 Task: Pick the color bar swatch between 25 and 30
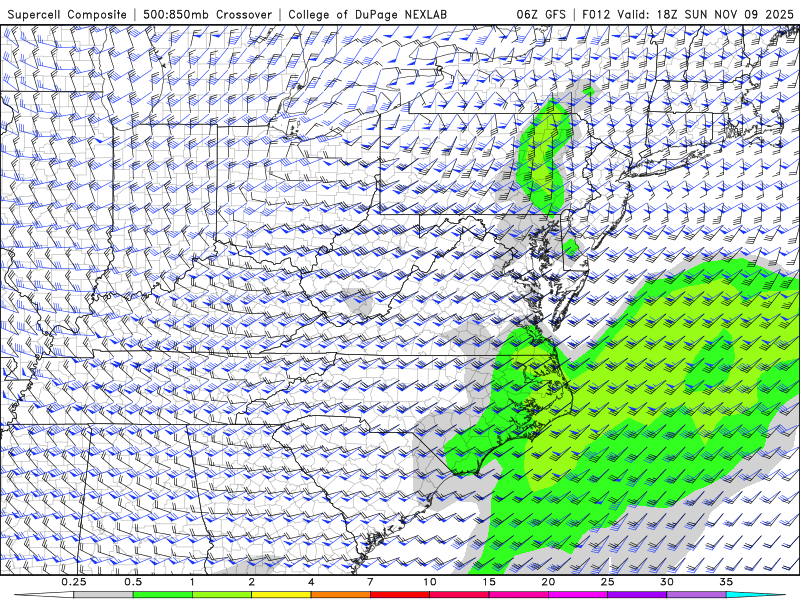[637, 595]
